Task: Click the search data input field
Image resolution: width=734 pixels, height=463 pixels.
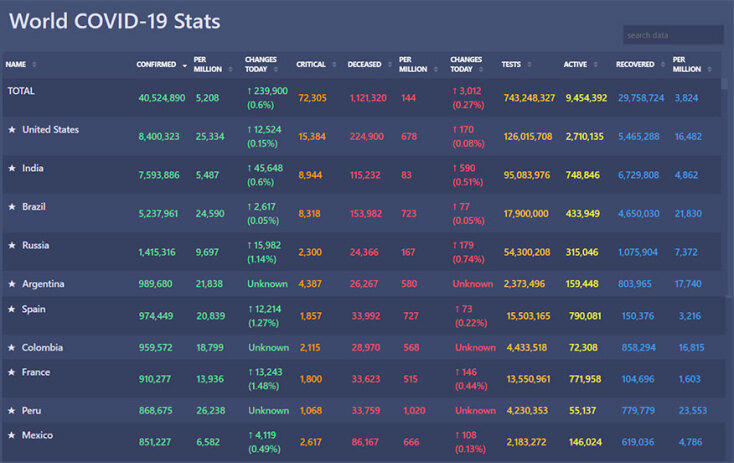Action: point(672,35)
